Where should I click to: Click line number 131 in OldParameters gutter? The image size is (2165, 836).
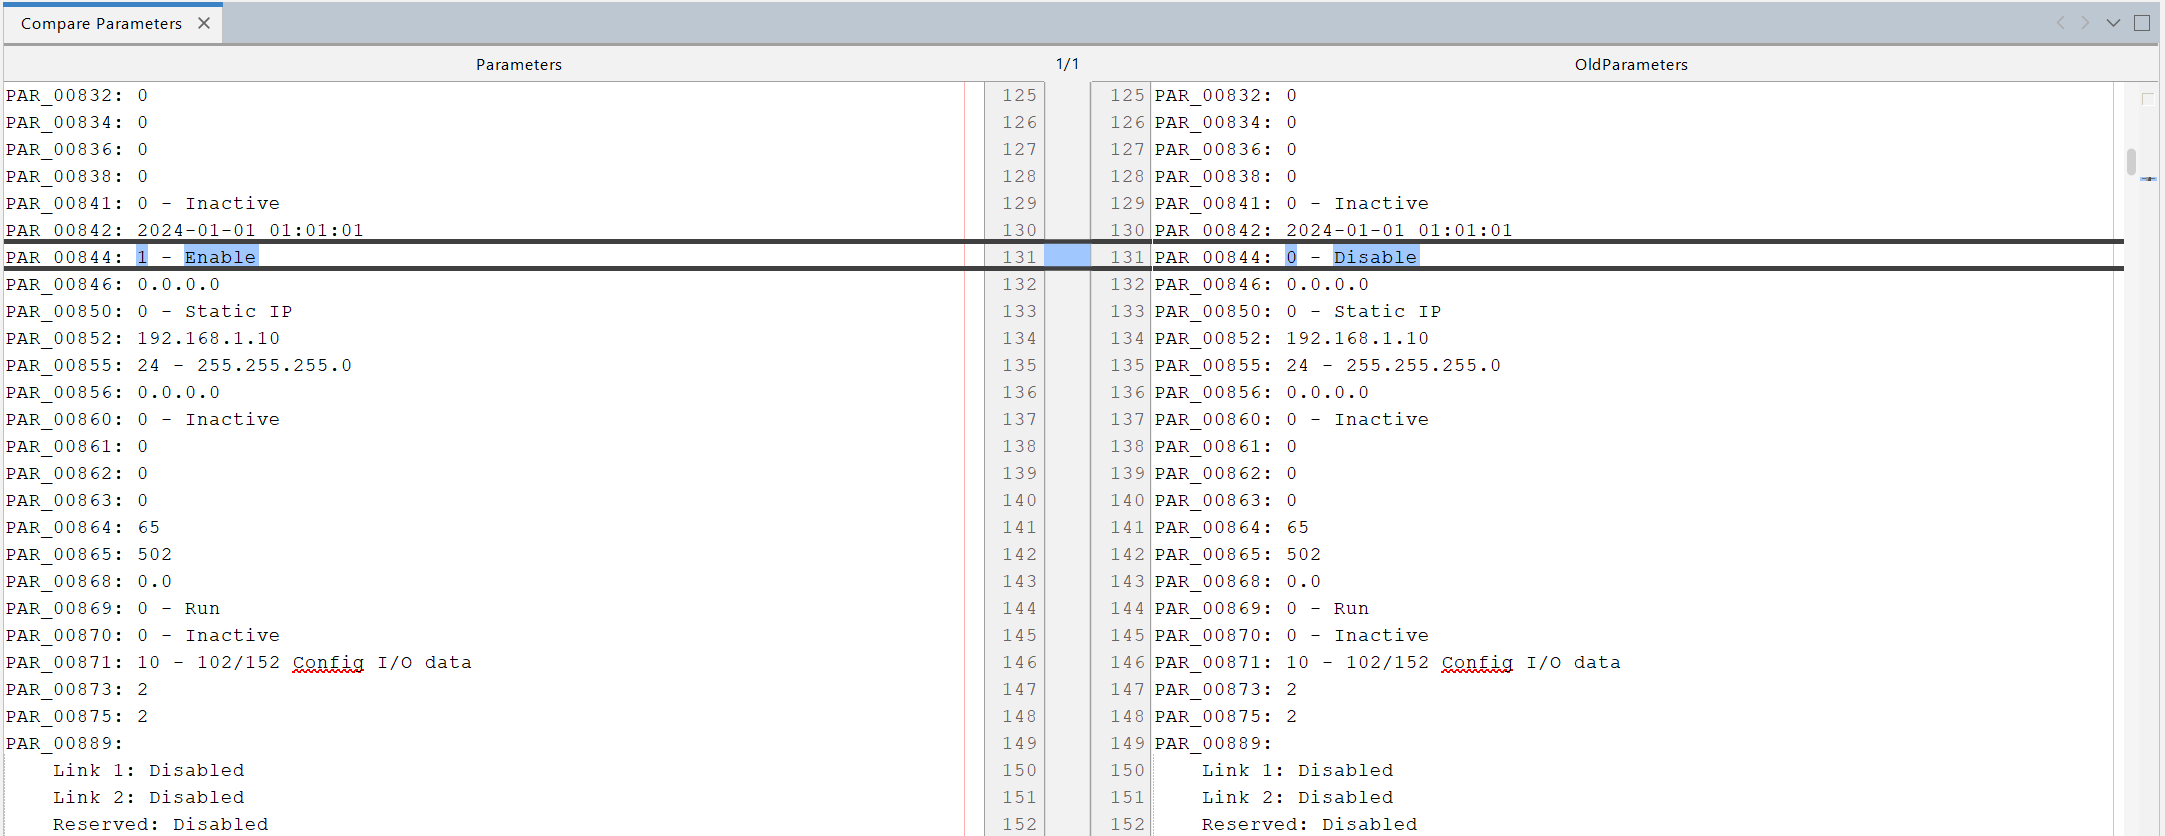pos(1127,257)
